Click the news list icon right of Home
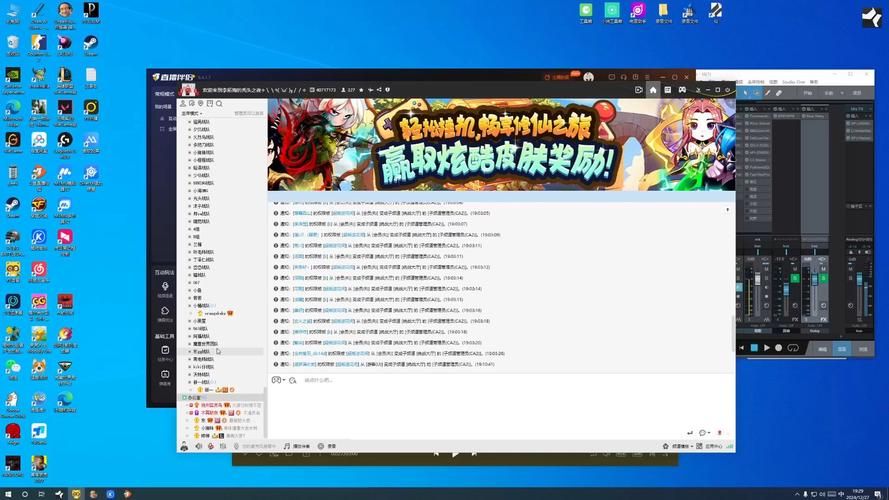This screenshot has width=889, height=500. point(668,90)
